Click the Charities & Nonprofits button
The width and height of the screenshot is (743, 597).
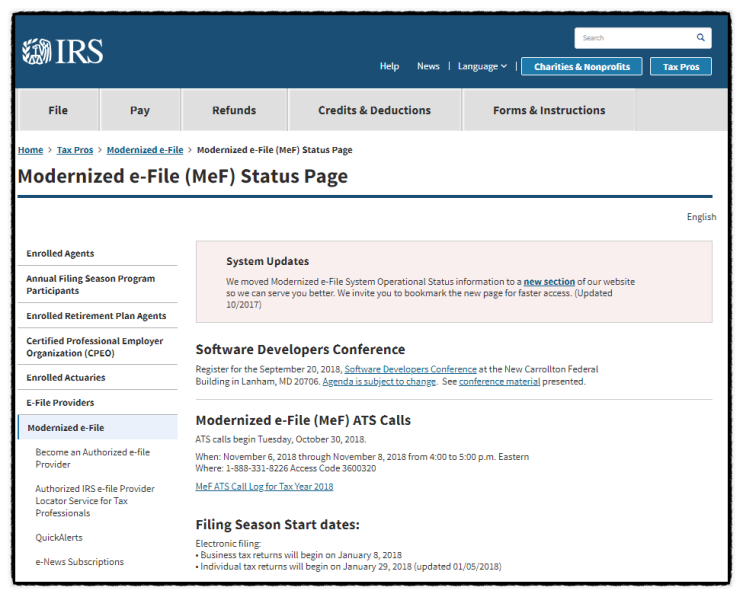(582, 67)
